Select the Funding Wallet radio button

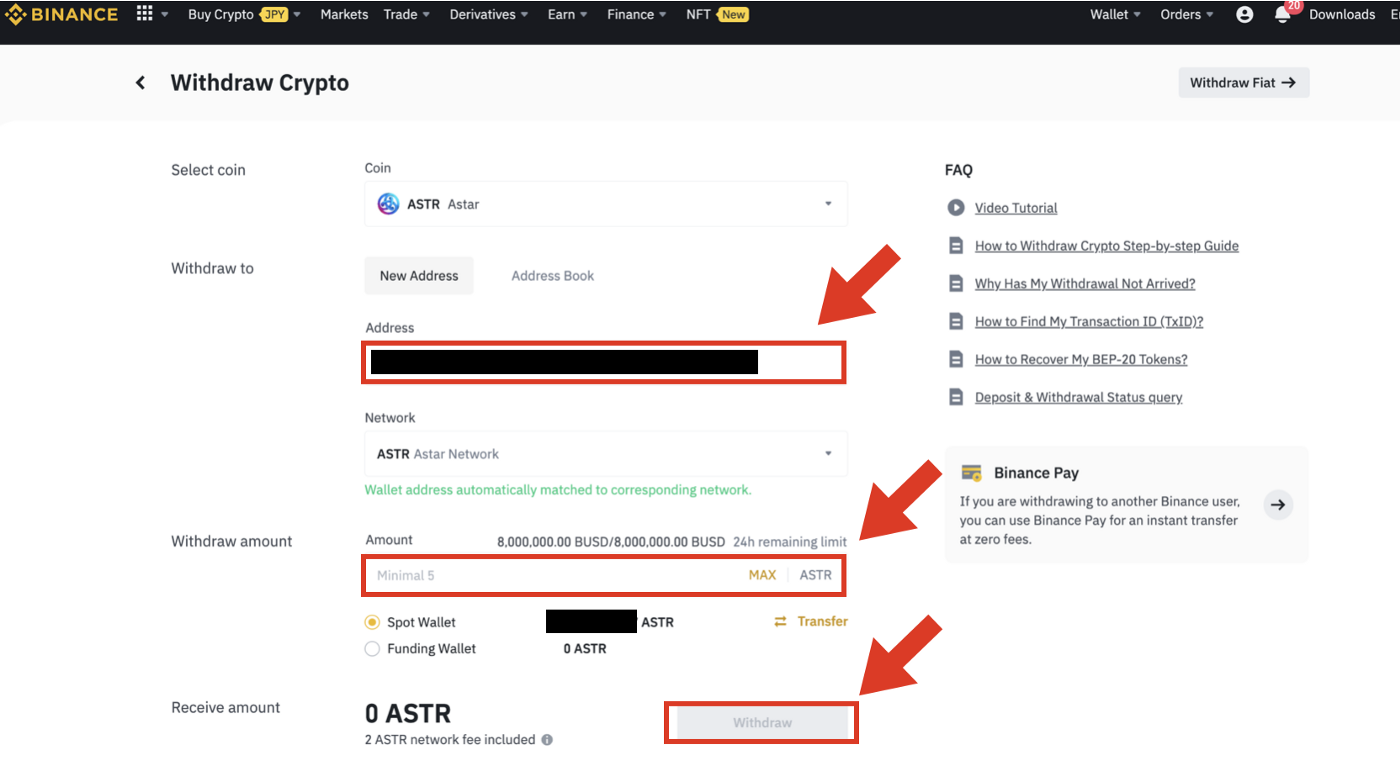[x=371, y=648]
